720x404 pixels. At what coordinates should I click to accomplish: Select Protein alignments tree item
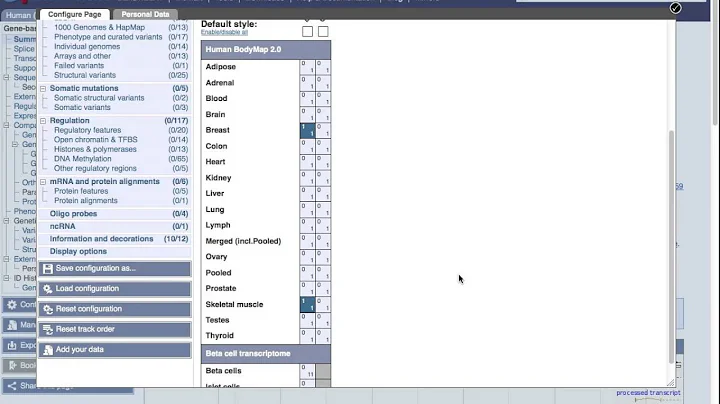pos(86,201)
